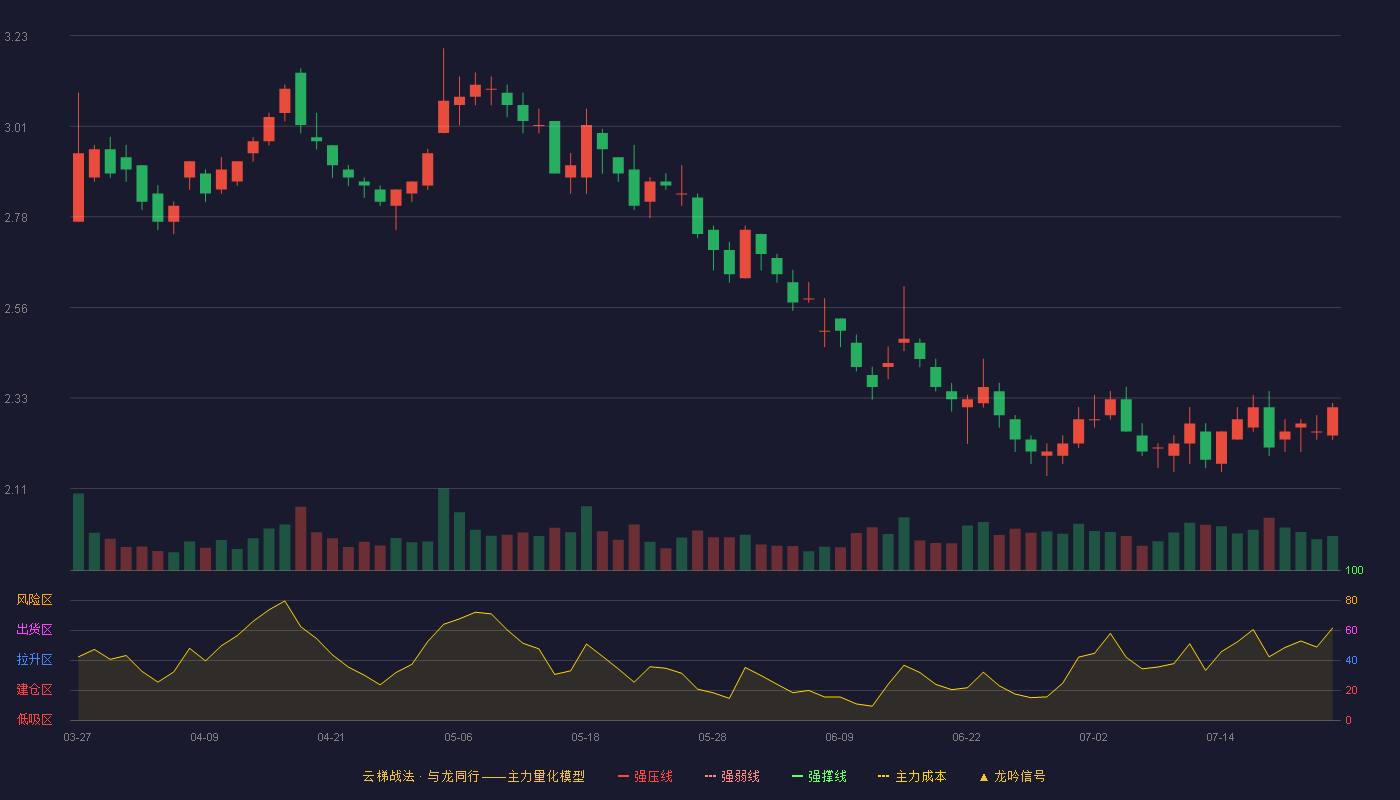Click the 04-21 date label
The image size is (1400, 800).
tap(331, 737)
